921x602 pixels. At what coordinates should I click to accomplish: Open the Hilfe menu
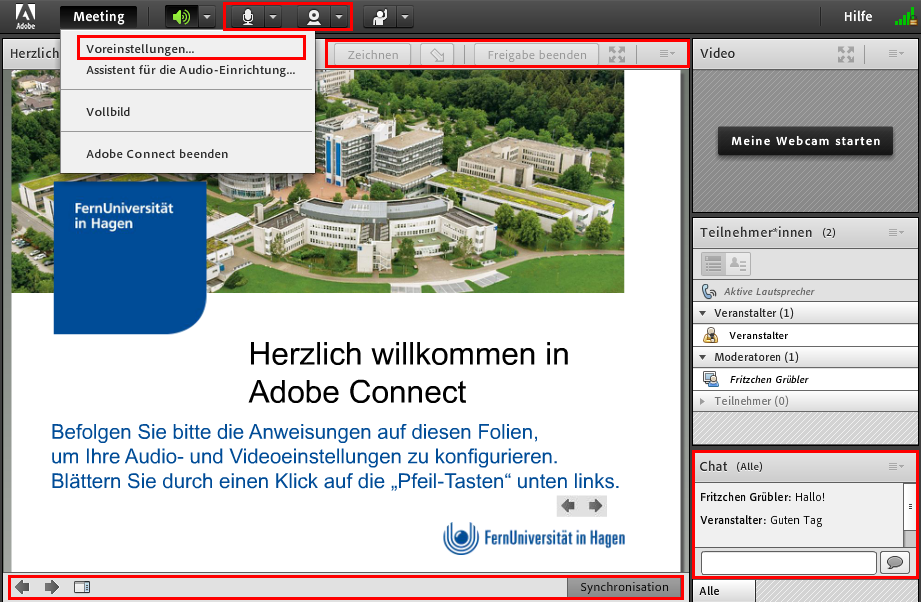[858, 16]
